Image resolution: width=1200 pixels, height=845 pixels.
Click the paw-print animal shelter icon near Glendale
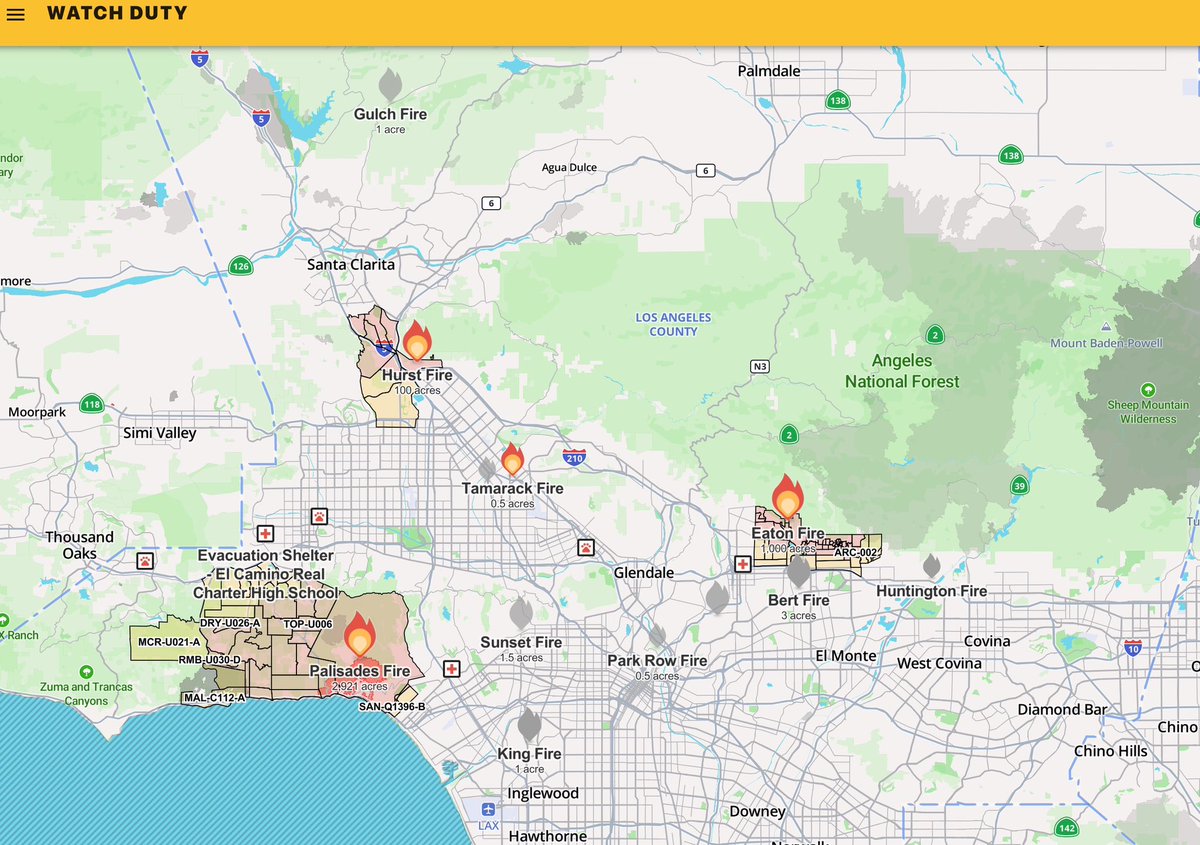[x=586, y=547]
